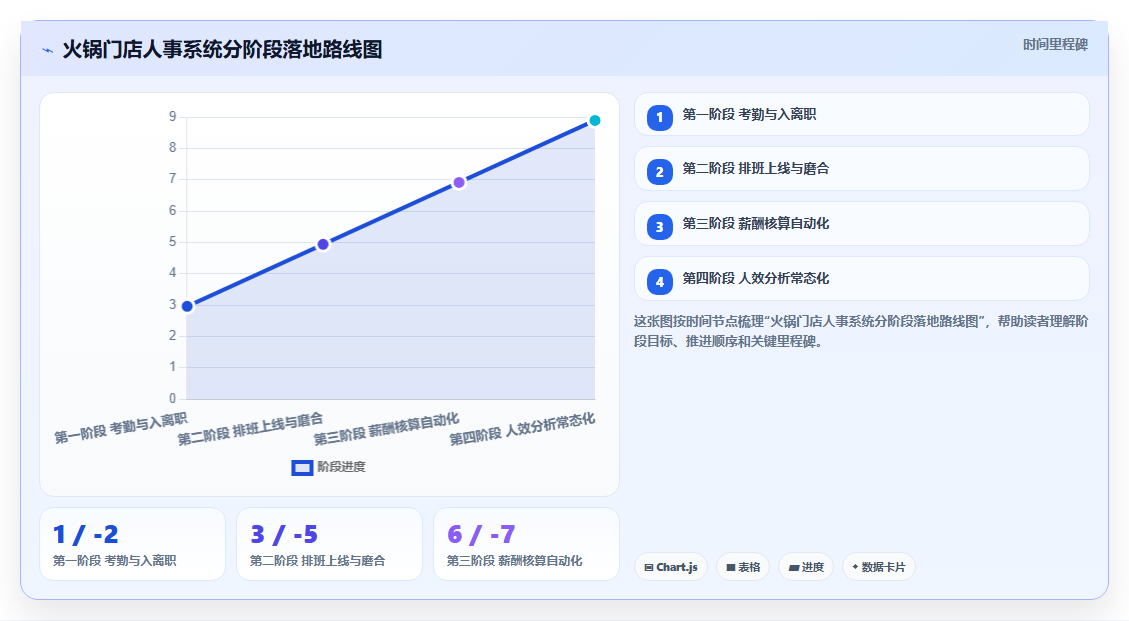Open the 3 / -5 data card
Viewport: 1129px width, 621px height.
click(329, 544)
